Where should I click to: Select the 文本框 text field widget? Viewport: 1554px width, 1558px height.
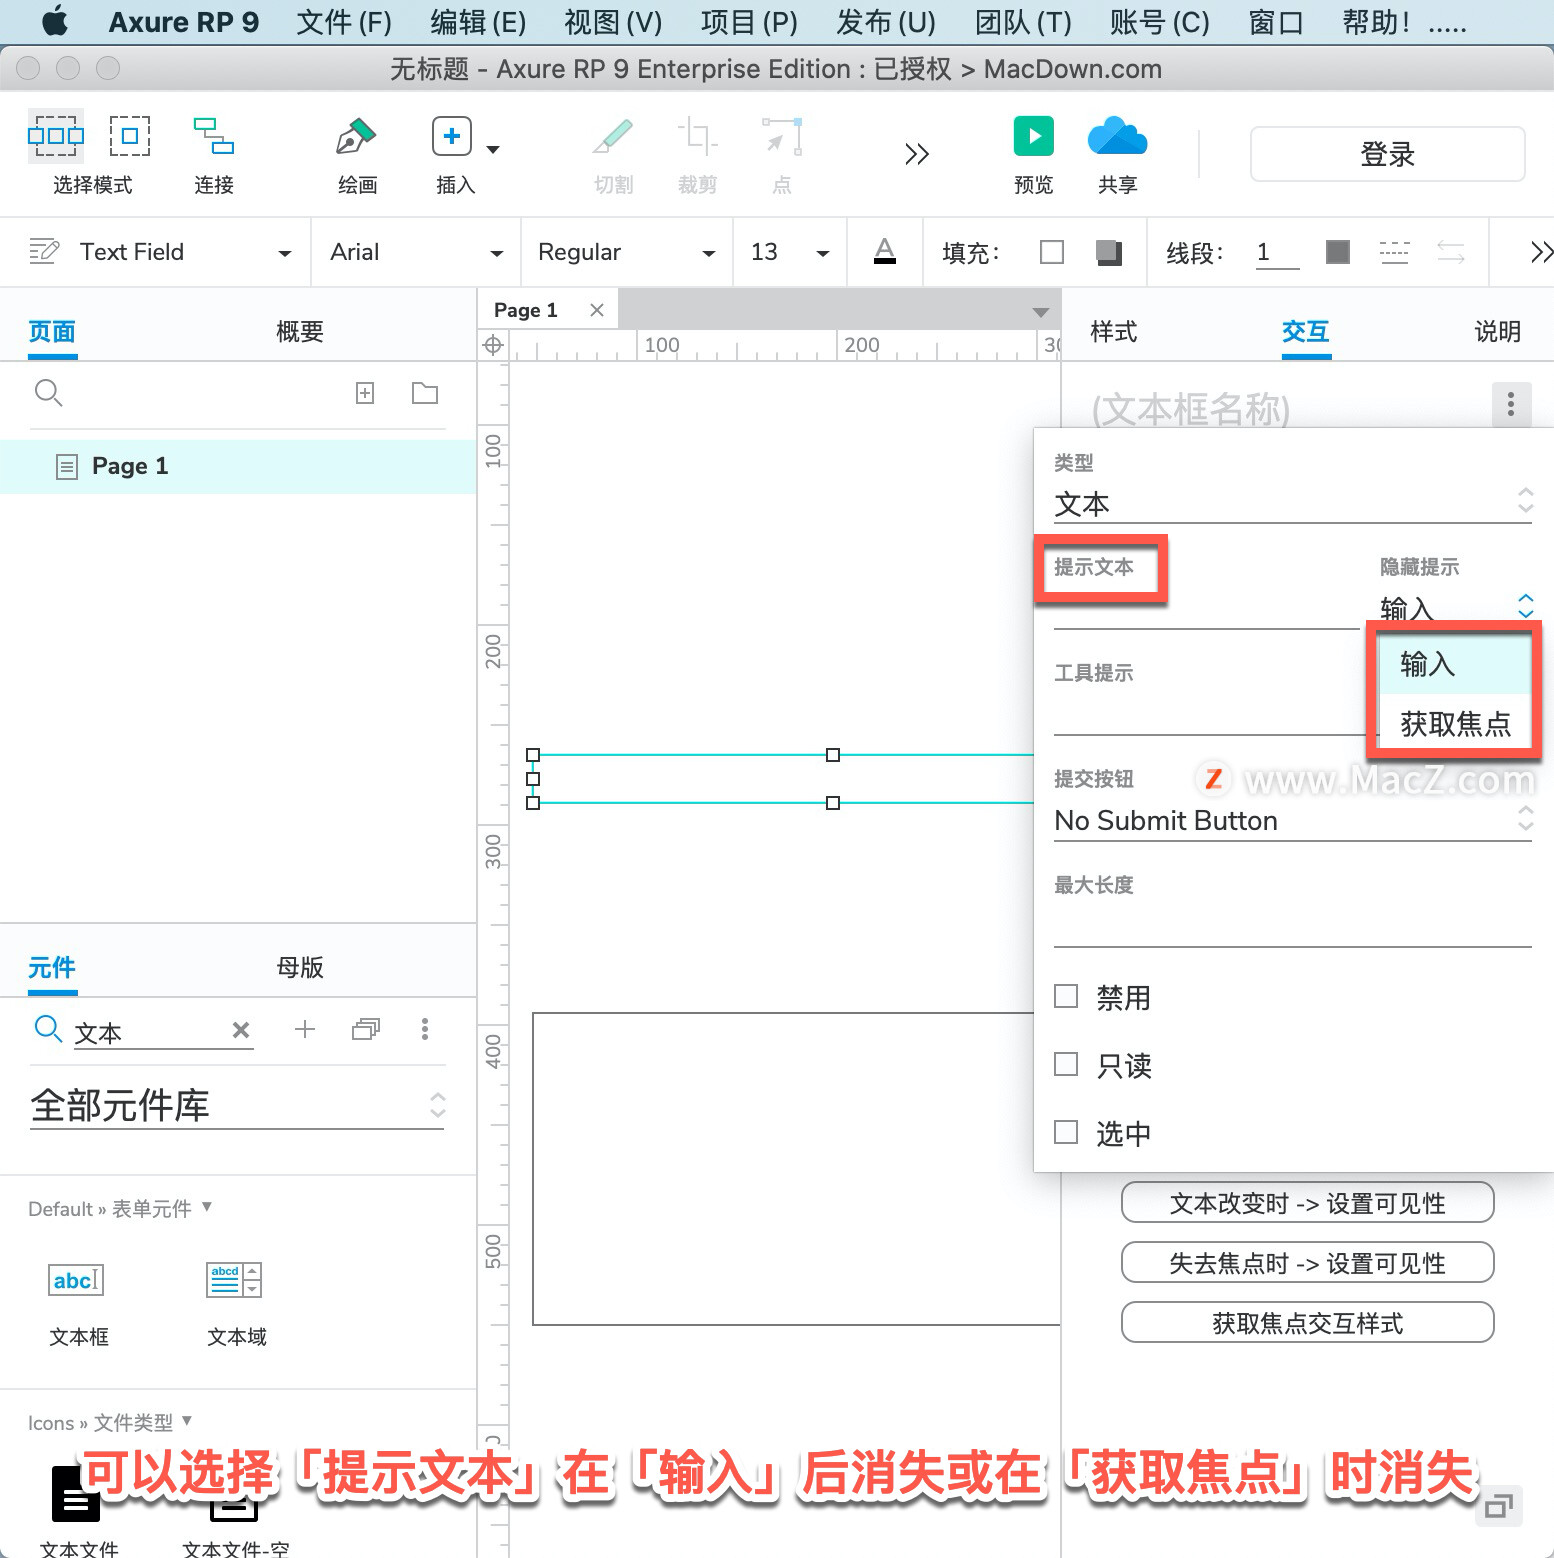point(78,1304)
